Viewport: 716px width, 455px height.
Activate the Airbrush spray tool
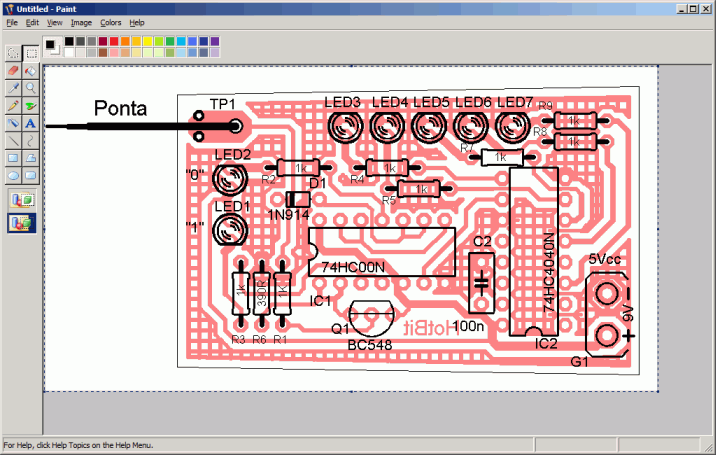click(x=13, y=123)
